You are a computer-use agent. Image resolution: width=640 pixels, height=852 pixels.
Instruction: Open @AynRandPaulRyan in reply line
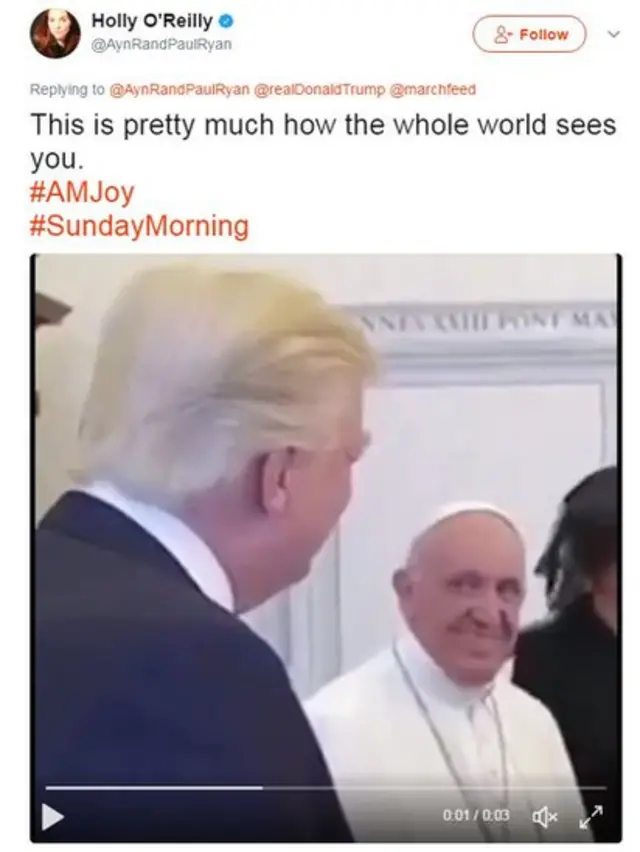tap(180, 89)
